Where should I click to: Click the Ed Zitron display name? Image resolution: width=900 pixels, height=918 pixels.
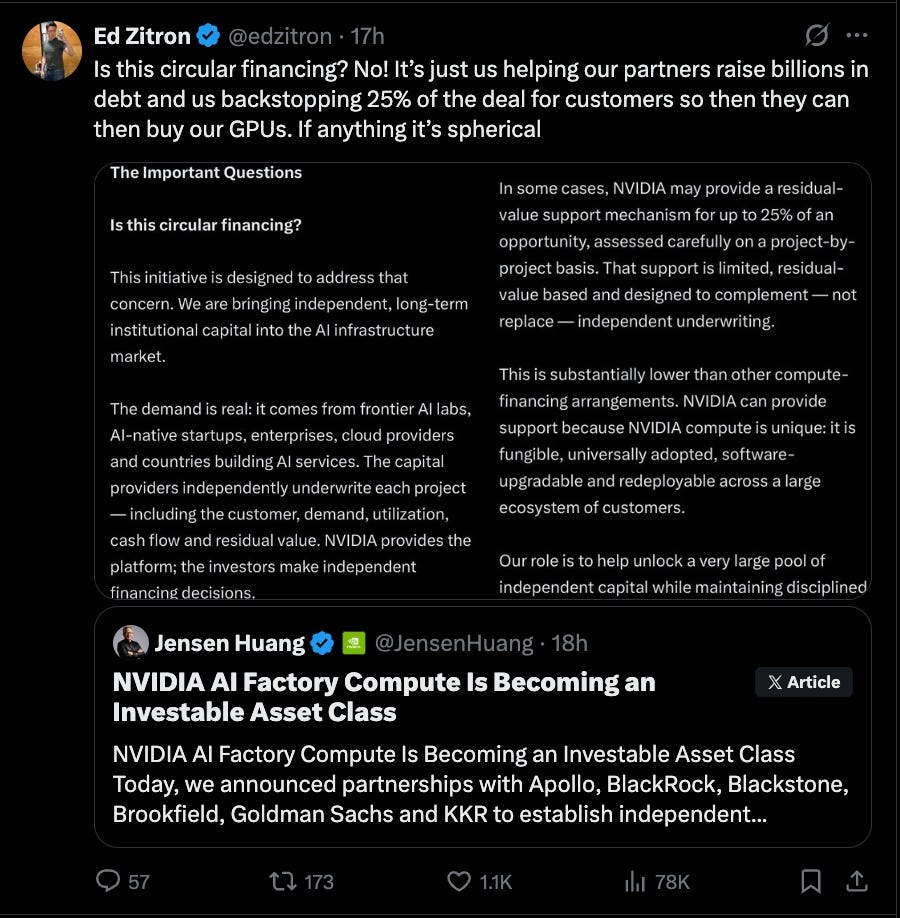point(142,36)
